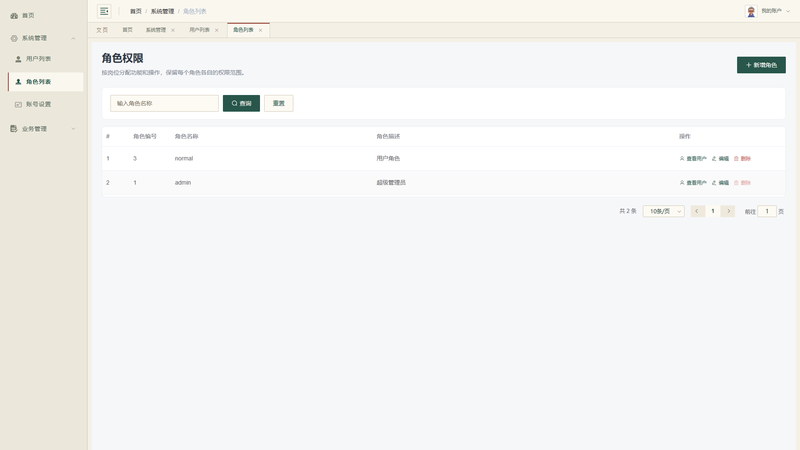
Task: Toggle the sidebar collapse icon in header
Action: 104,11
